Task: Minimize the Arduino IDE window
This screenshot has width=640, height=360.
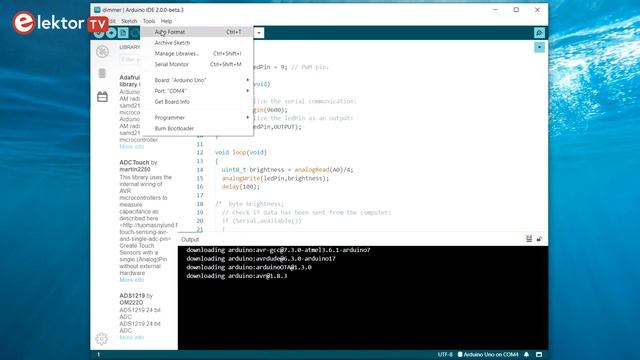Action: pos(495,10)
